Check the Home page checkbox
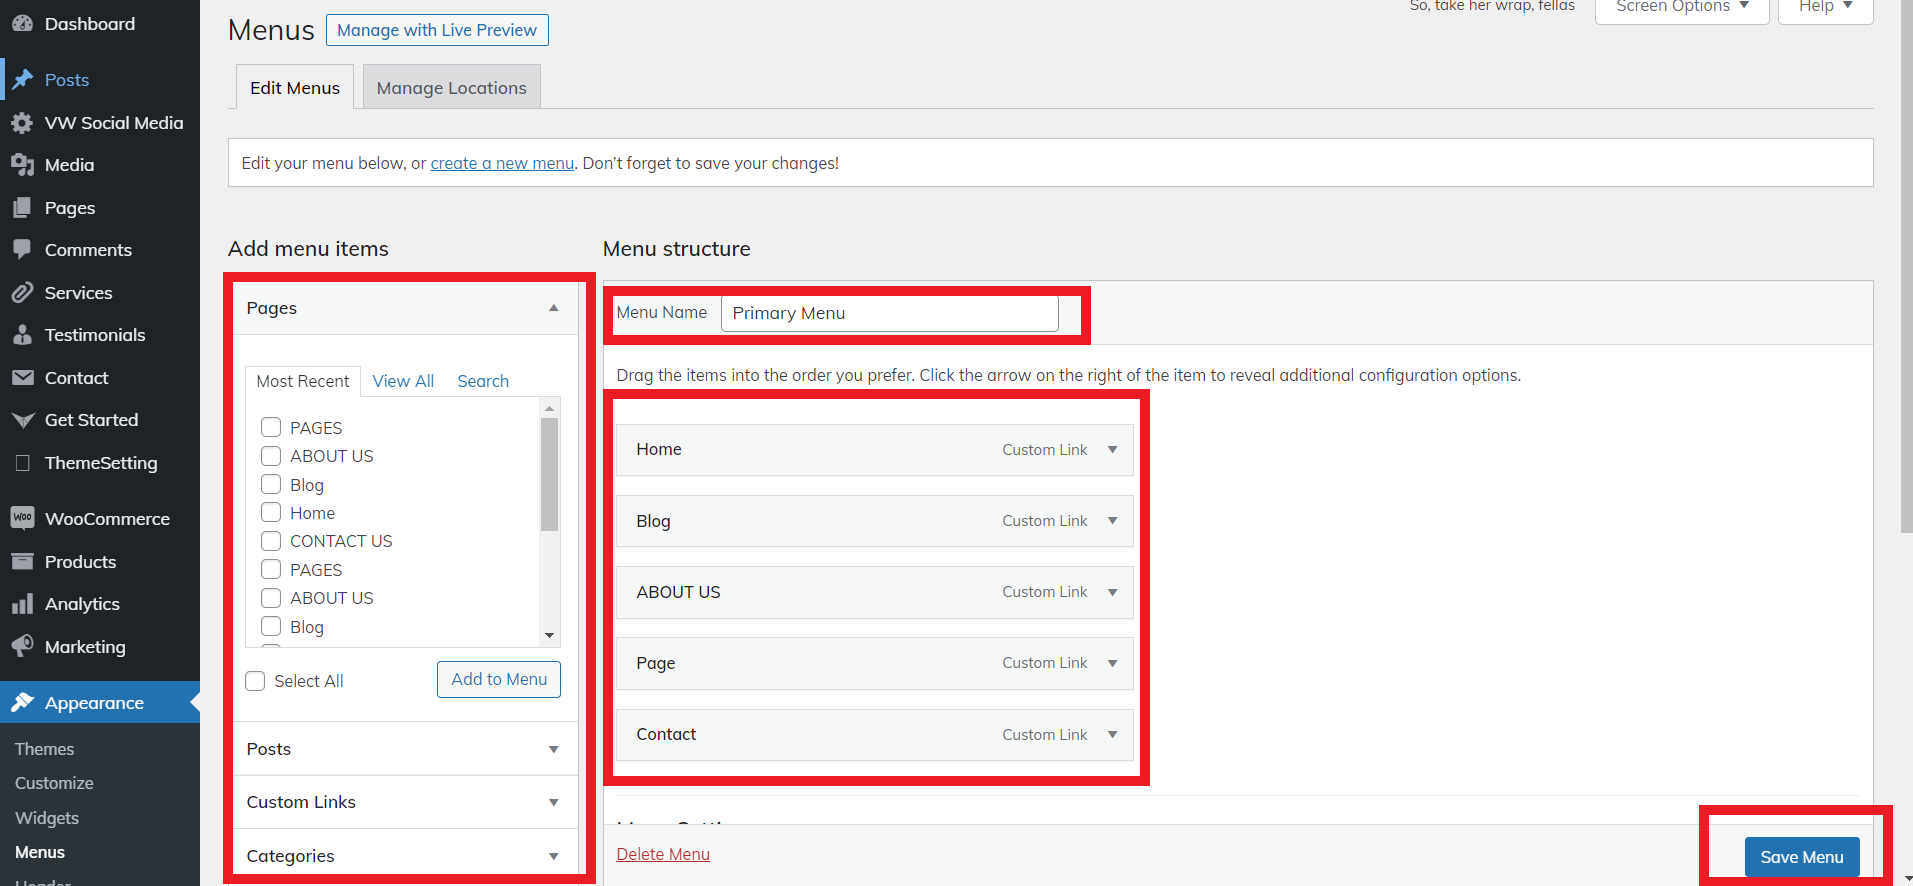The image size is (1913, 886). click(271, 513)
